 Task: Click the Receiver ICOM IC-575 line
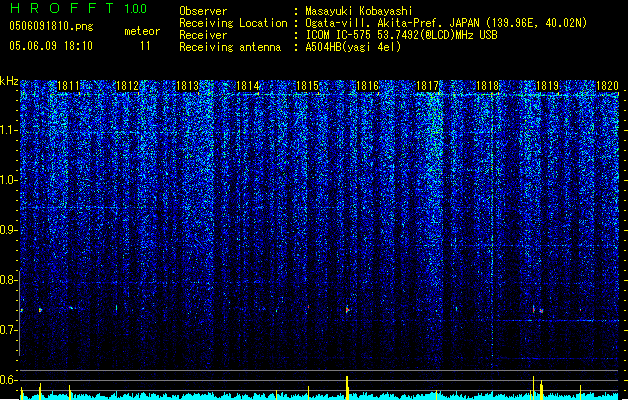pyautogui.click(x=402, y=35)
